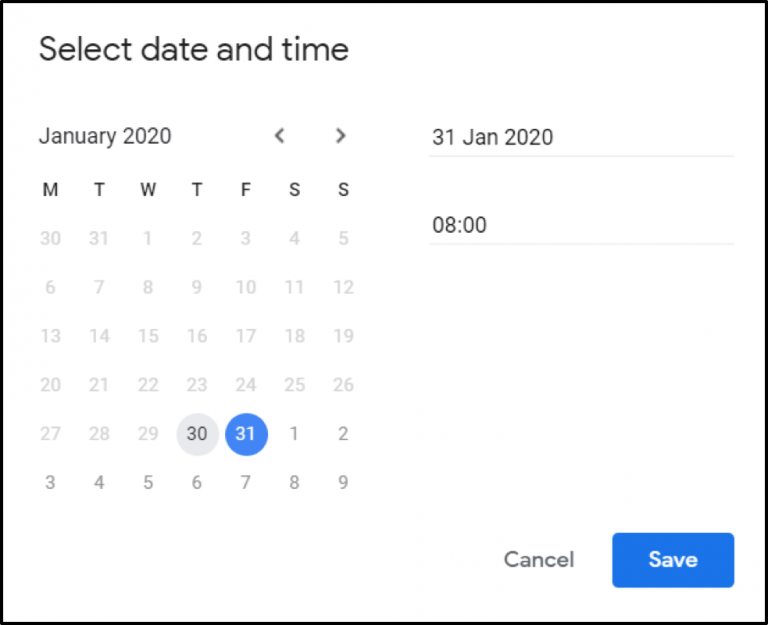Viewport: 768px width, 625px height.
Task: Select day 7 in the bottom row
Action: (x=246, y=483)
